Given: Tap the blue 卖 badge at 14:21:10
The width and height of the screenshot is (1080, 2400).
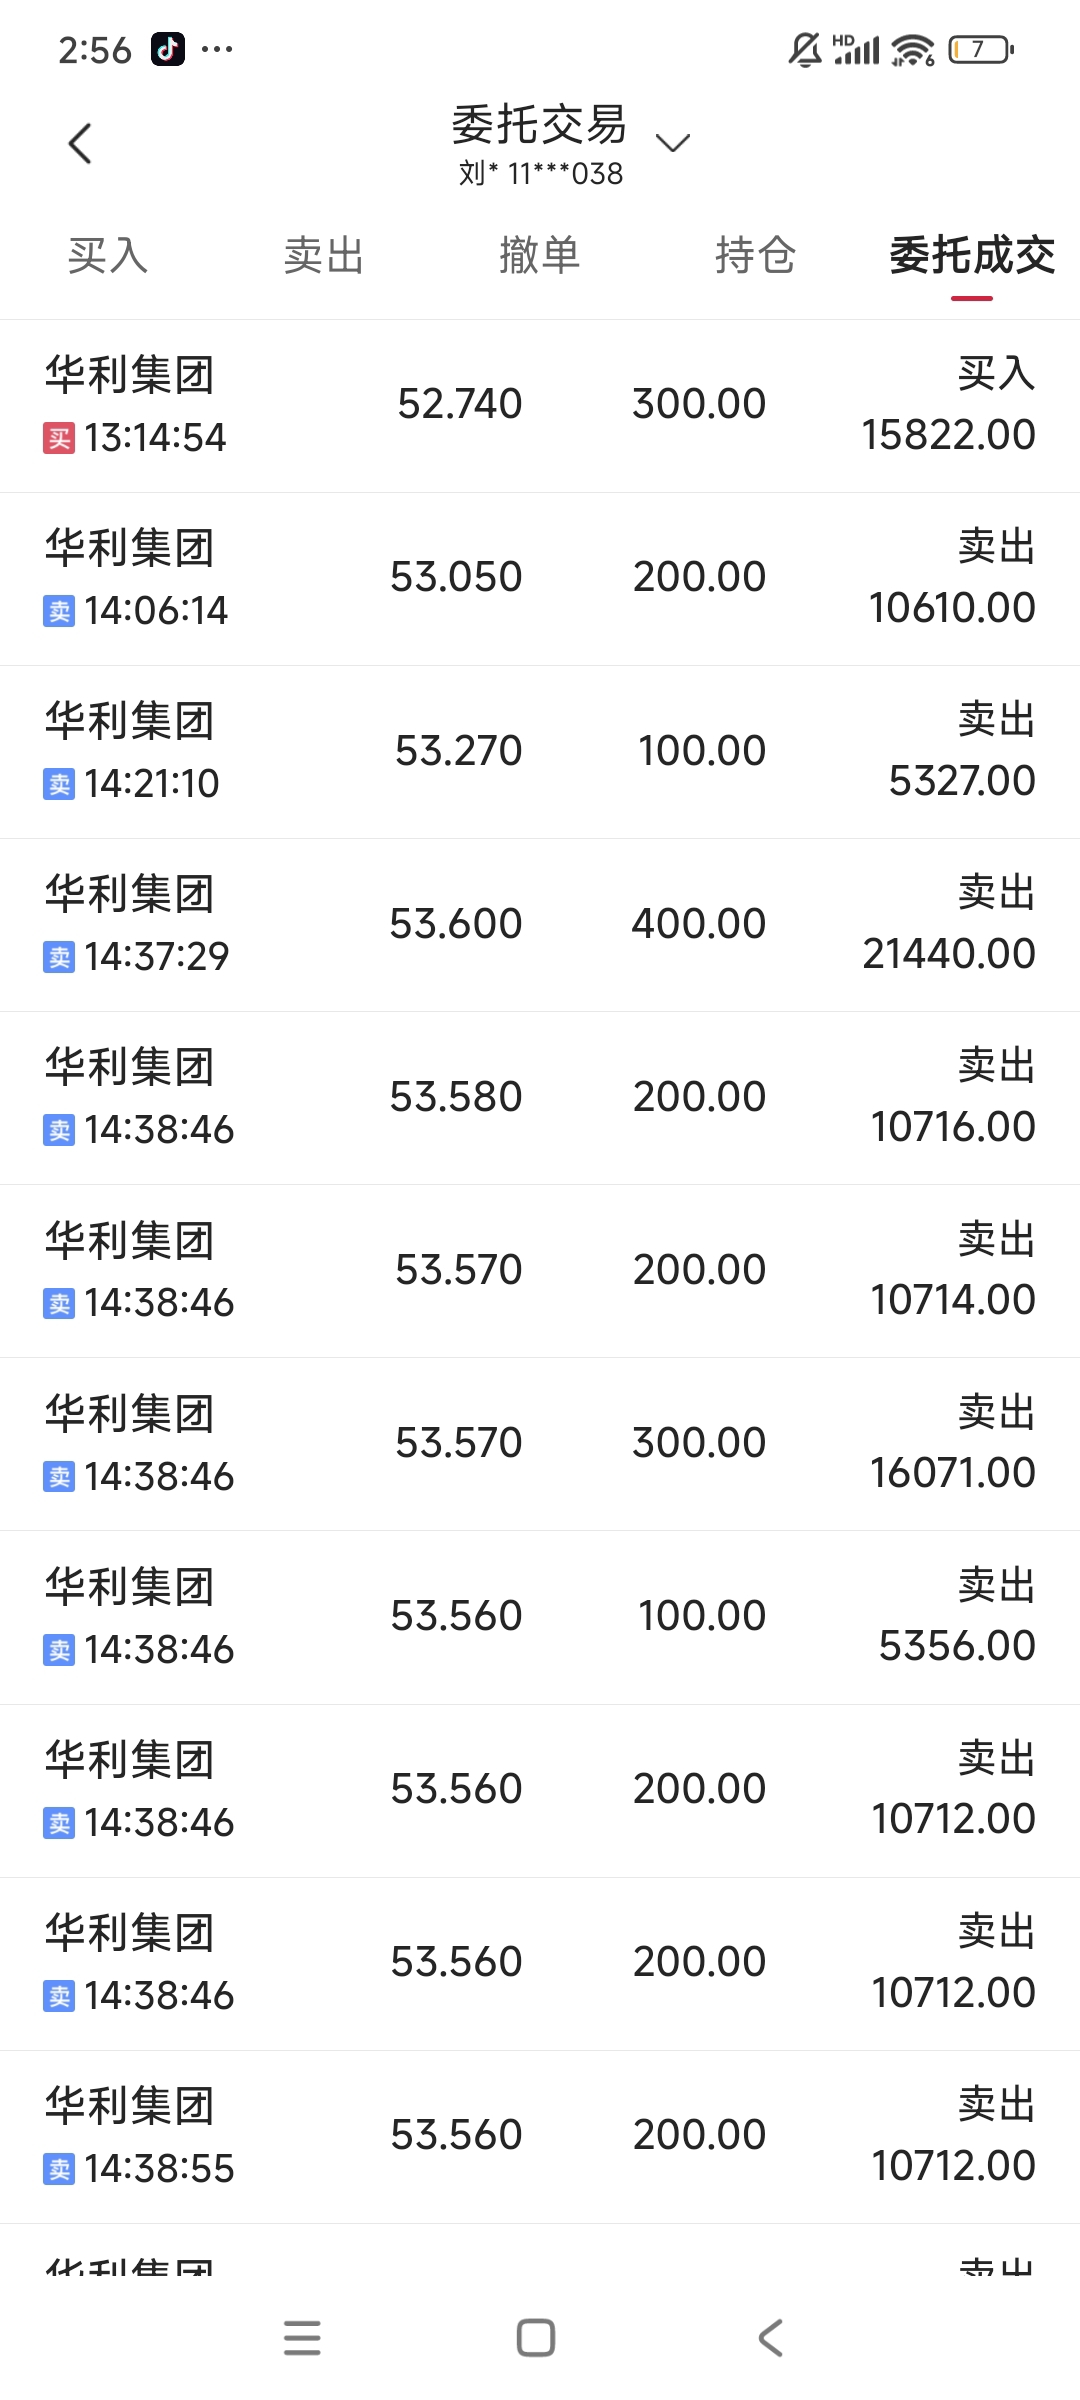Looking at the screenshot, I should tap(59, 784).
